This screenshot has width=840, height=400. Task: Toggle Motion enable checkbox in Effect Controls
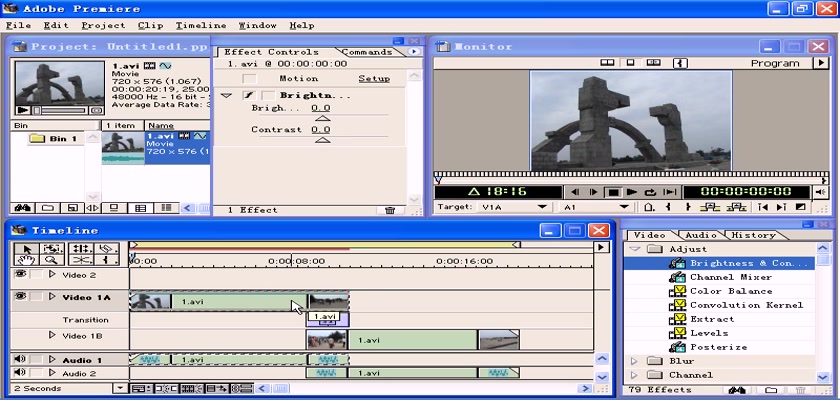coord(249,79)
